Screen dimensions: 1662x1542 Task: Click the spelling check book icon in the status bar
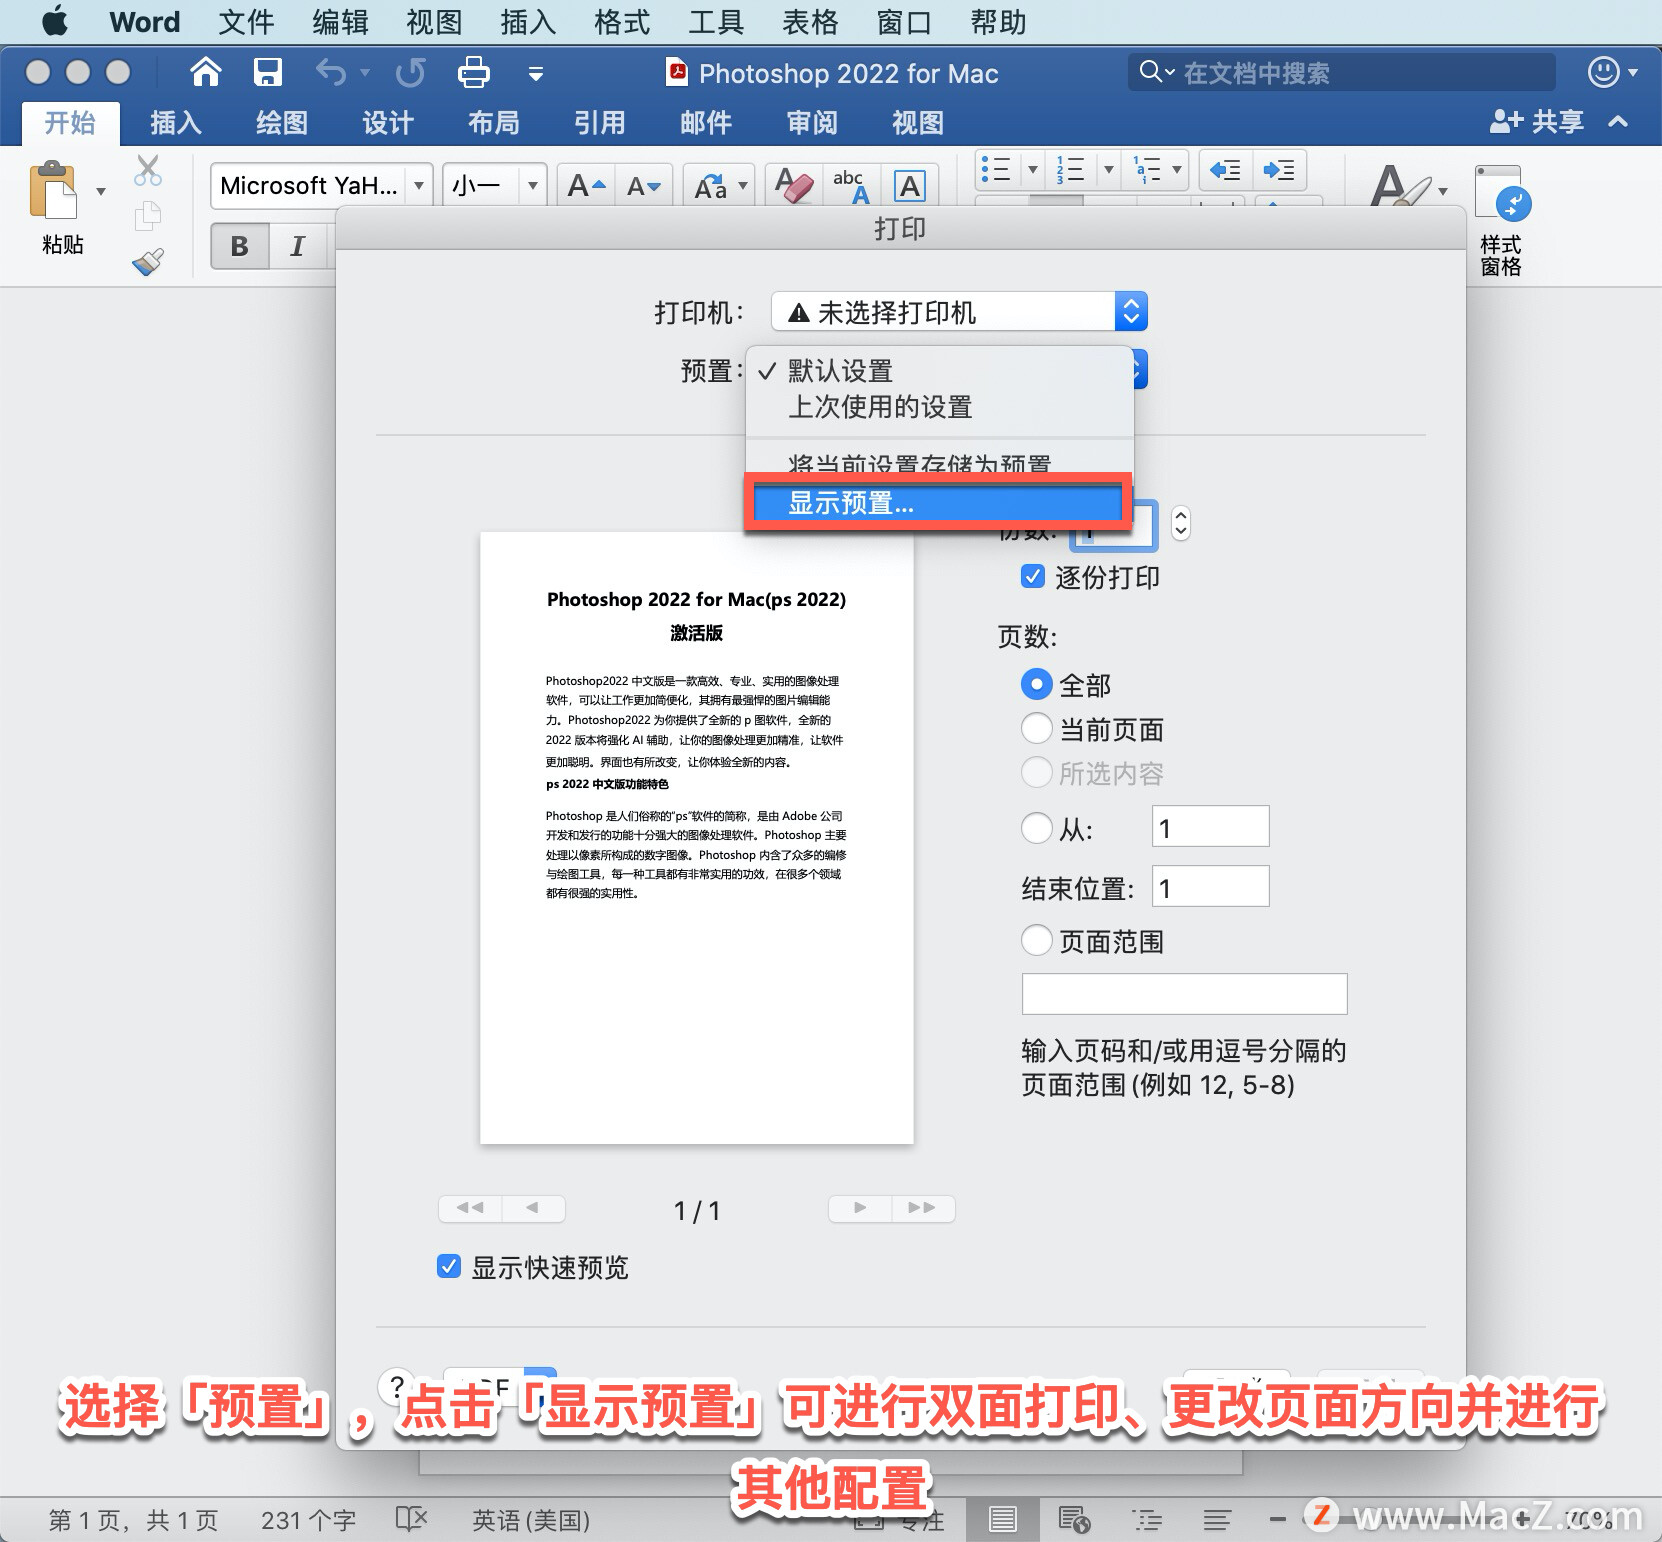tap(411, 1520)
